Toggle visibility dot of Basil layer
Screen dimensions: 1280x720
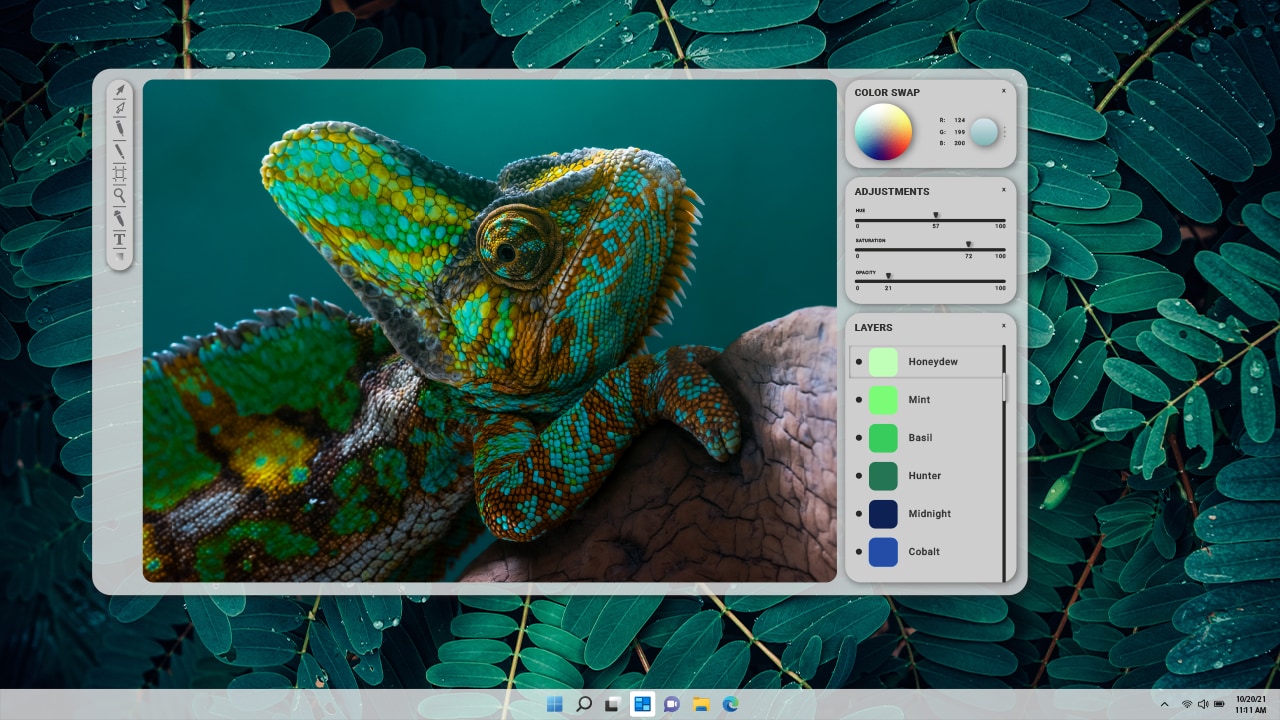pyautogui.click(x=859, y=438)
